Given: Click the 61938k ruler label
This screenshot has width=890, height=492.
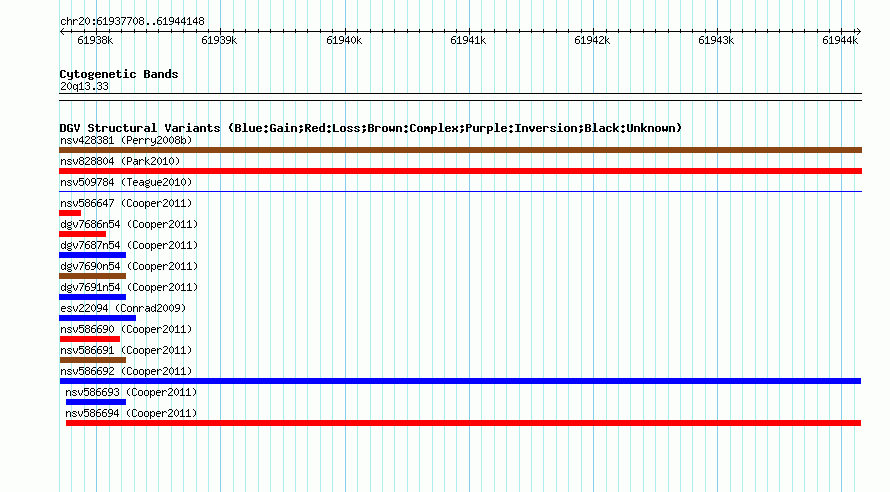Looking at the screenshot, I should click(x=95, y=40).
